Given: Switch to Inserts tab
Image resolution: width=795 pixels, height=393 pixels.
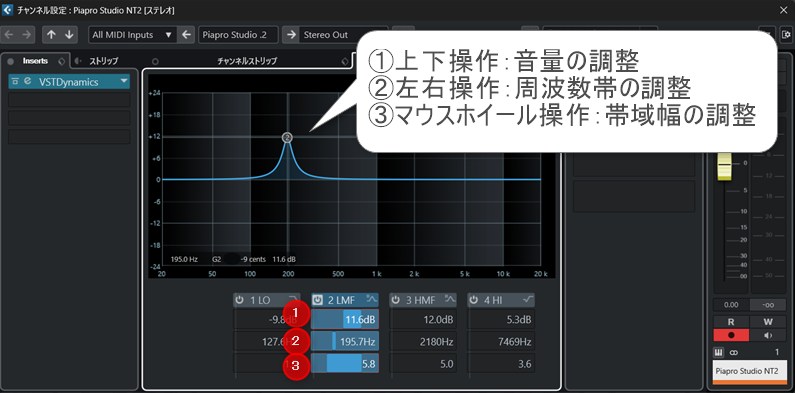Looking at the screenshot, I should [x=35, y=61].
